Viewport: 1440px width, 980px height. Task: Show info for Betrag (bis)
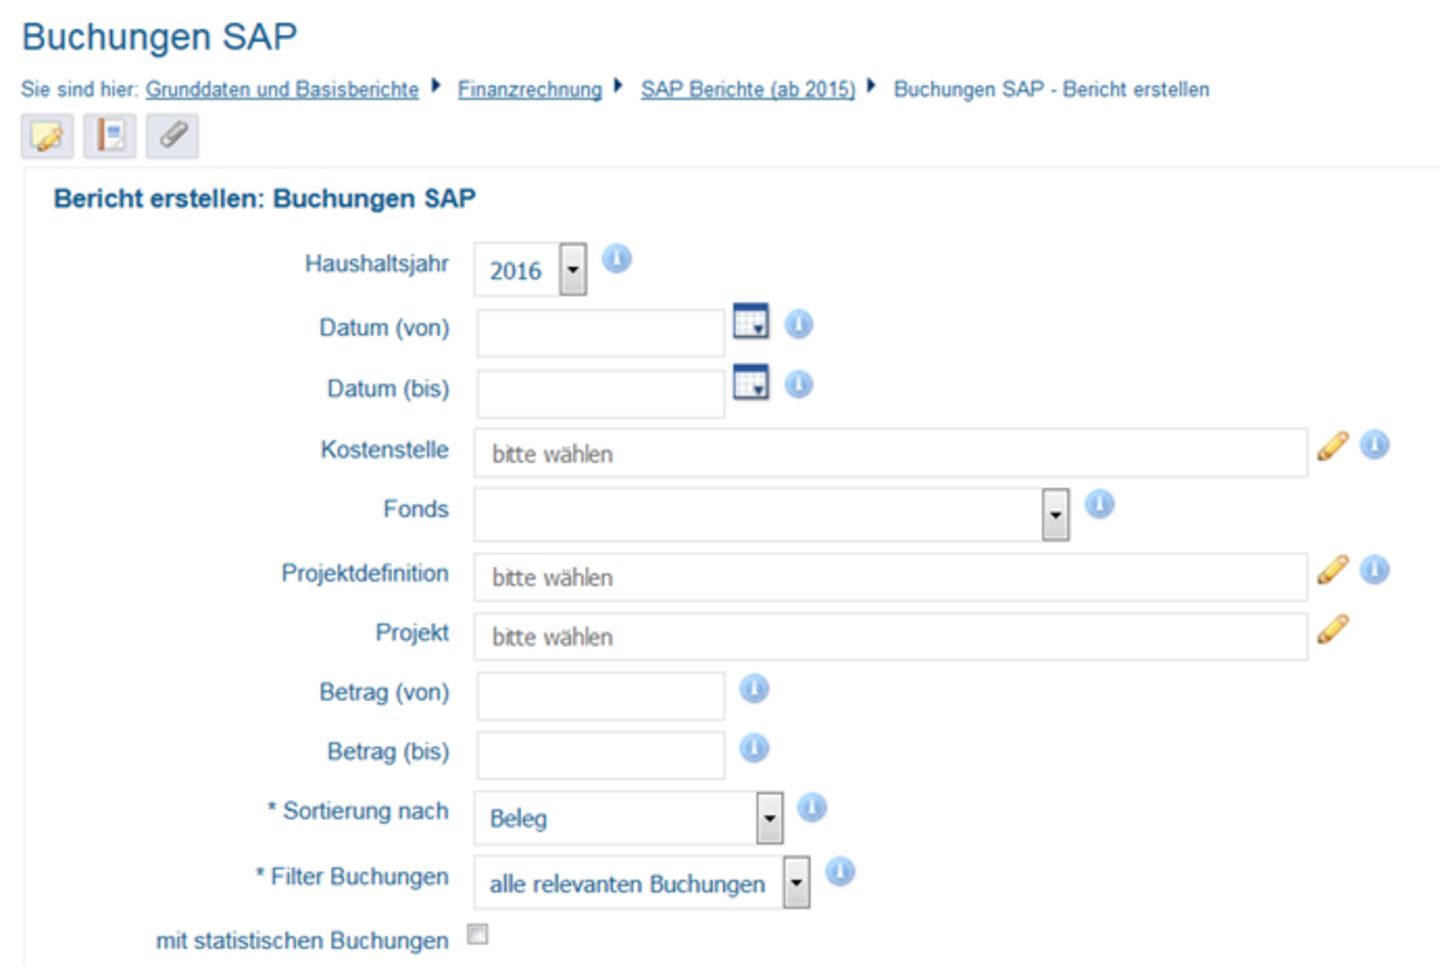754,748
